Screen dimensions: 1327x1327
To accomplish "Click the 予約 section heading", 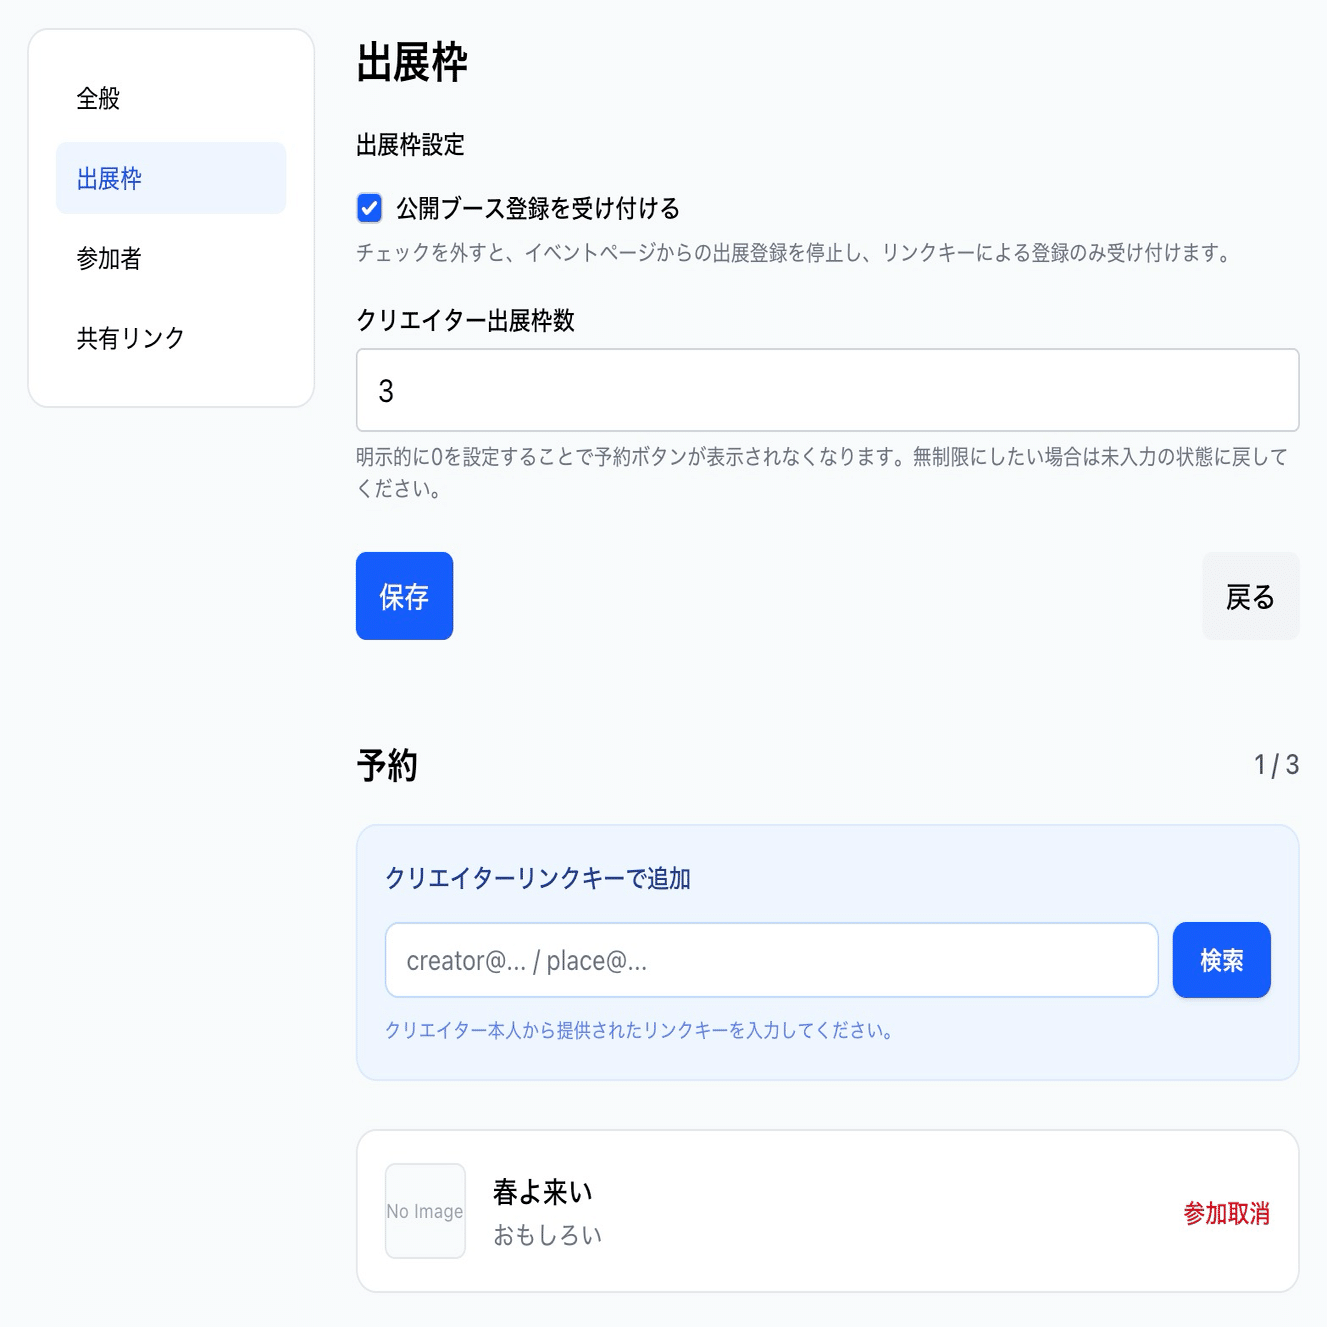I will [389, 765].
